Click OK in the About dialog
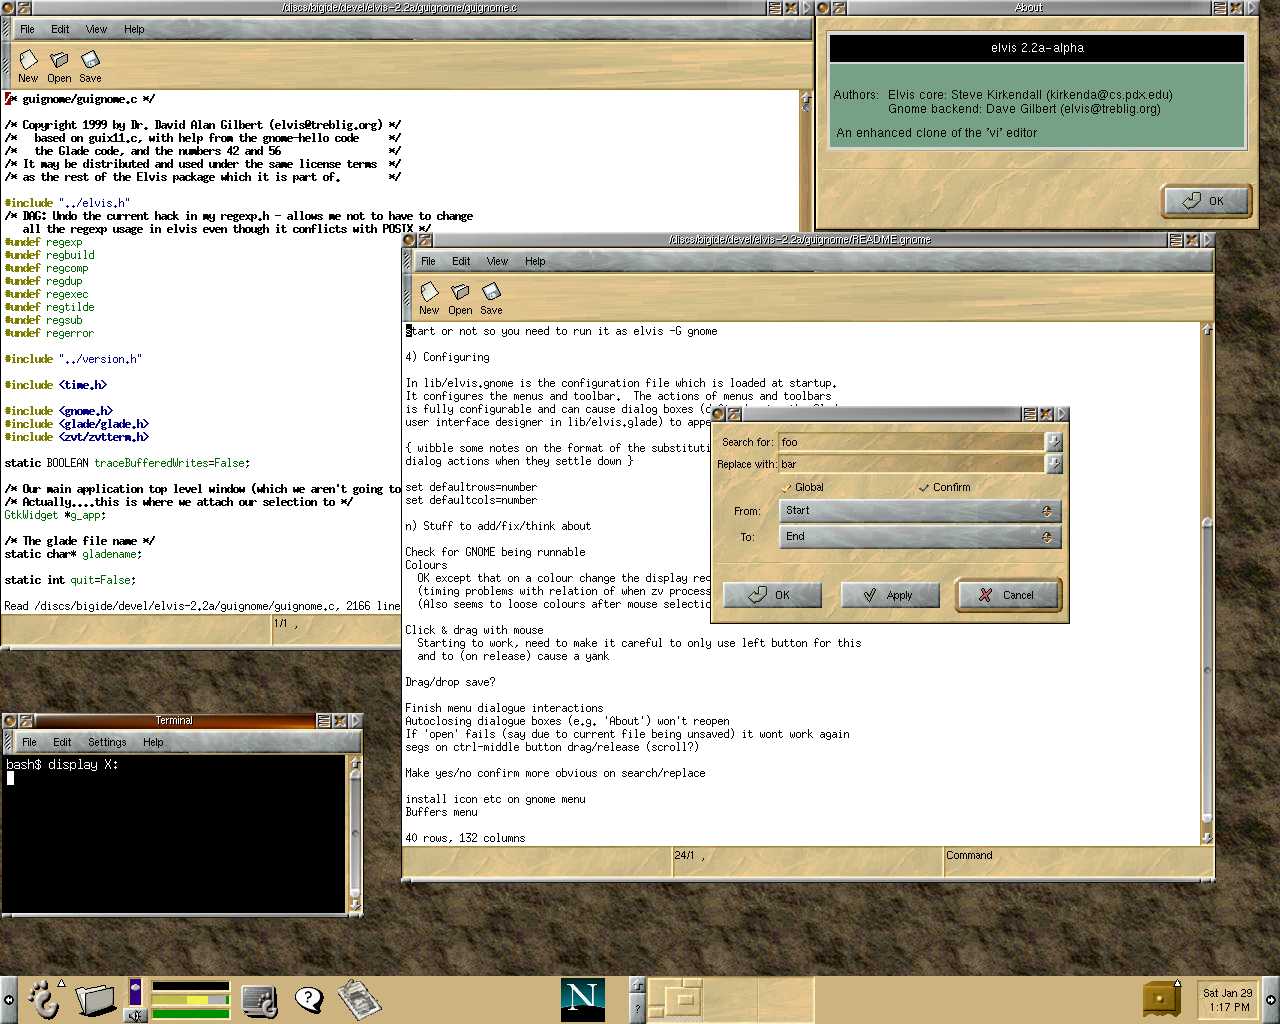Image resolution: width=1280 pixels, height=1024 pixels. (x=1207, y=201)
